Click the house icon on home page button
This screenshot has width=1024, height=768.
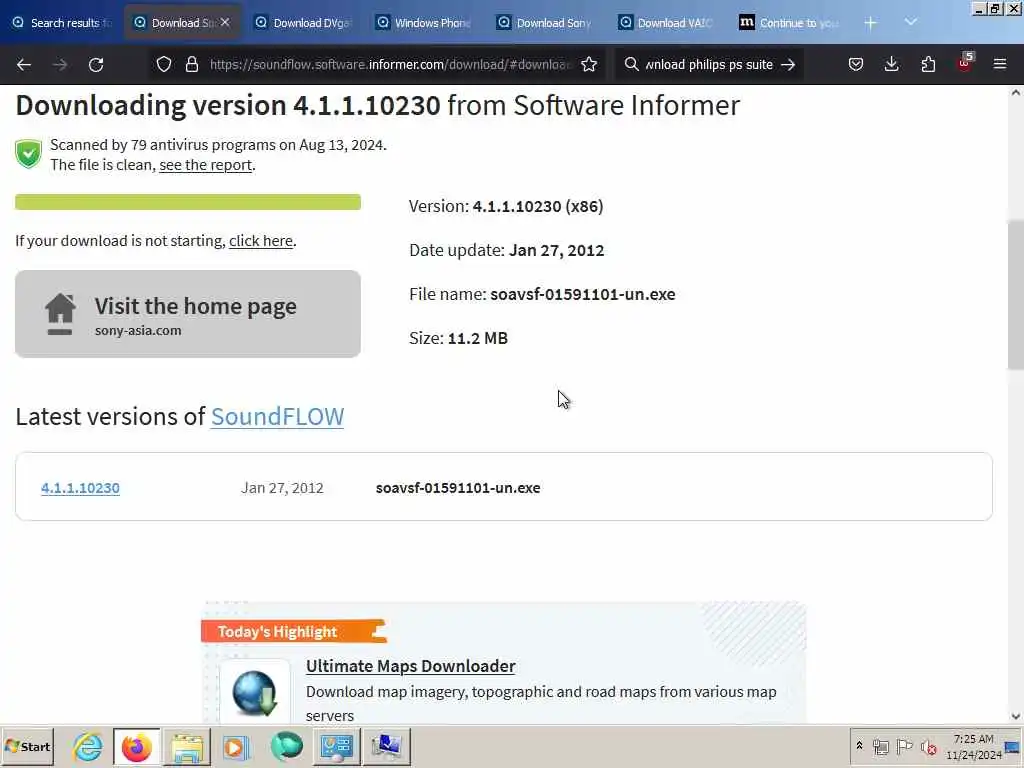coord(60,314)
